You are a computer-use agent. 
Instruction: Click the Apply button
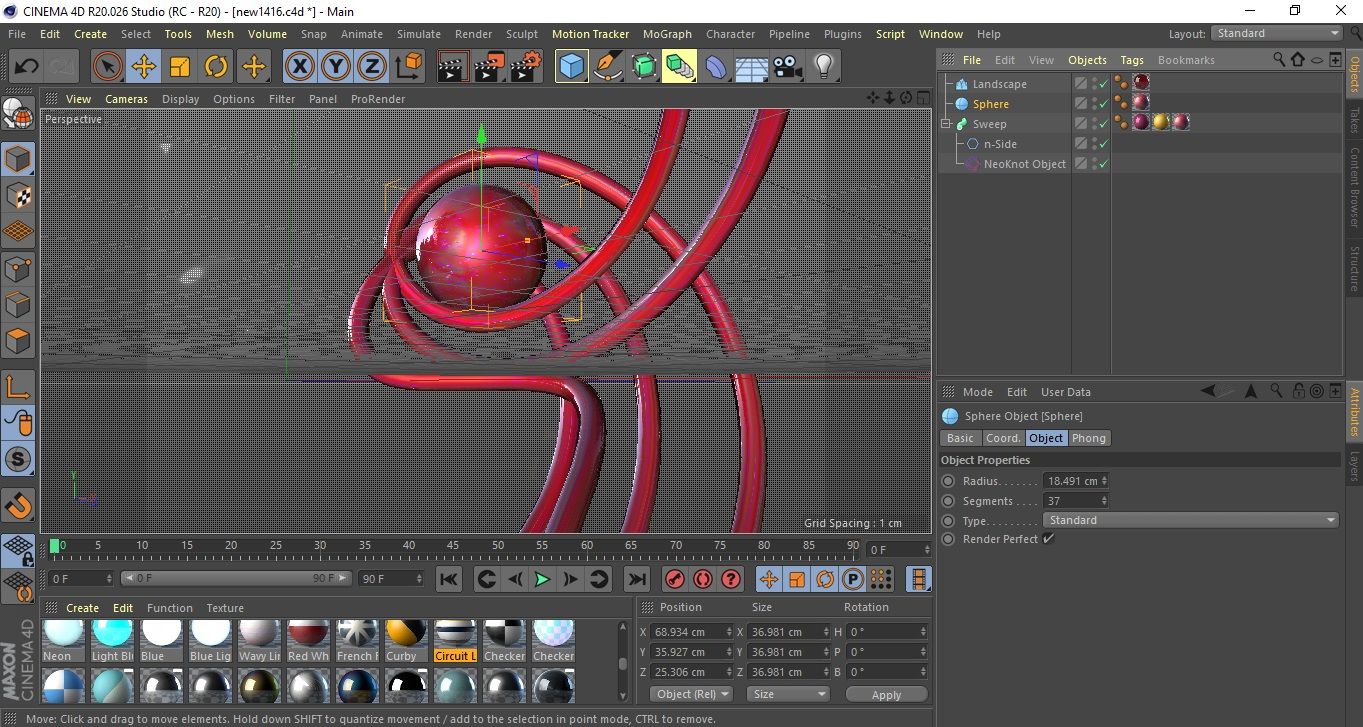tap(886, 694)
